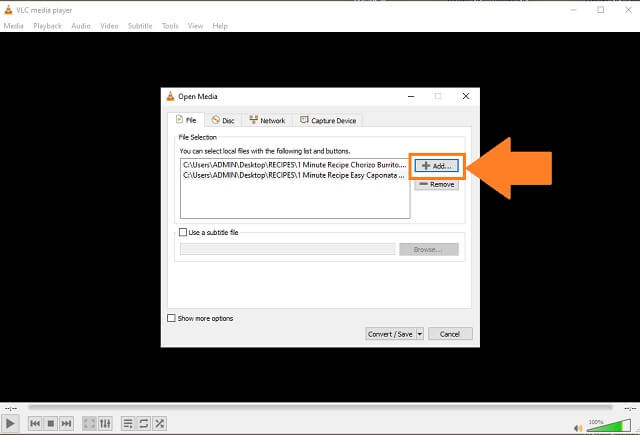Click the playback seek bar
640x435 pixels.
(320, 407)
